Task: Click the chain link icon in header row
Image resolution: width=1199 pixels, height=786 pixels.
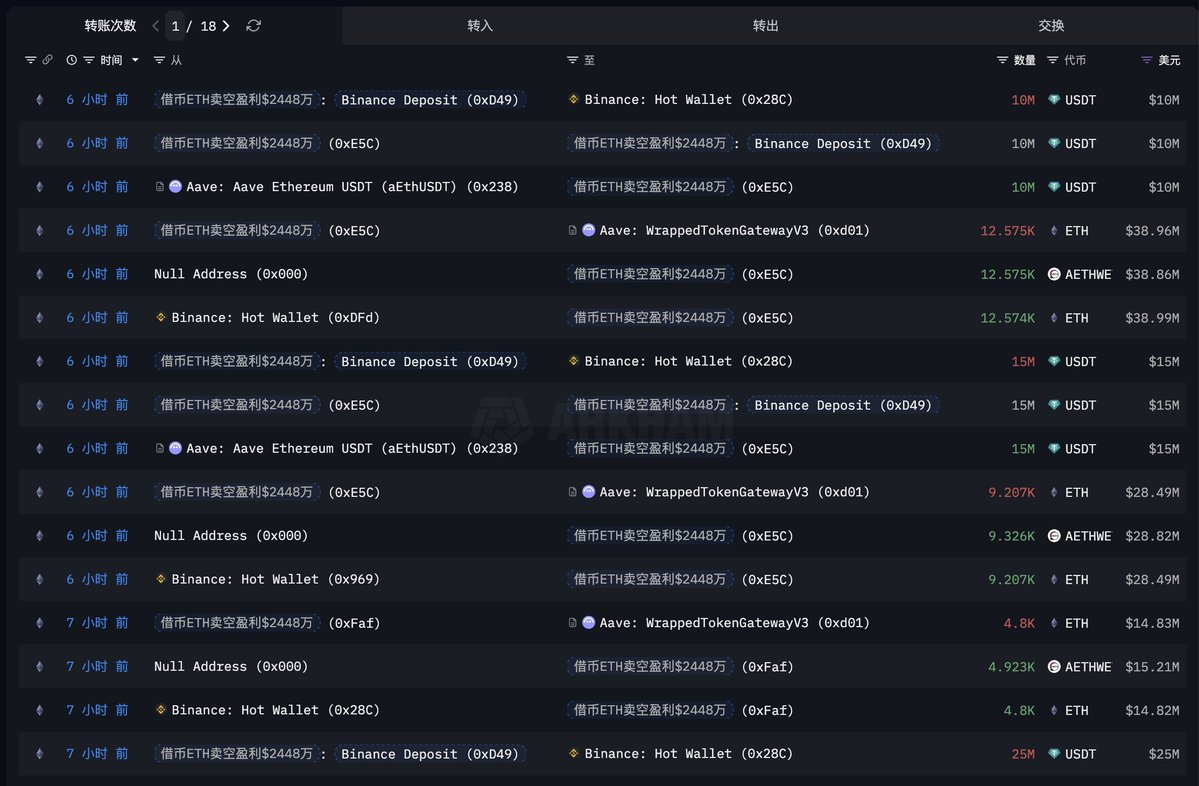Action: 47,60
